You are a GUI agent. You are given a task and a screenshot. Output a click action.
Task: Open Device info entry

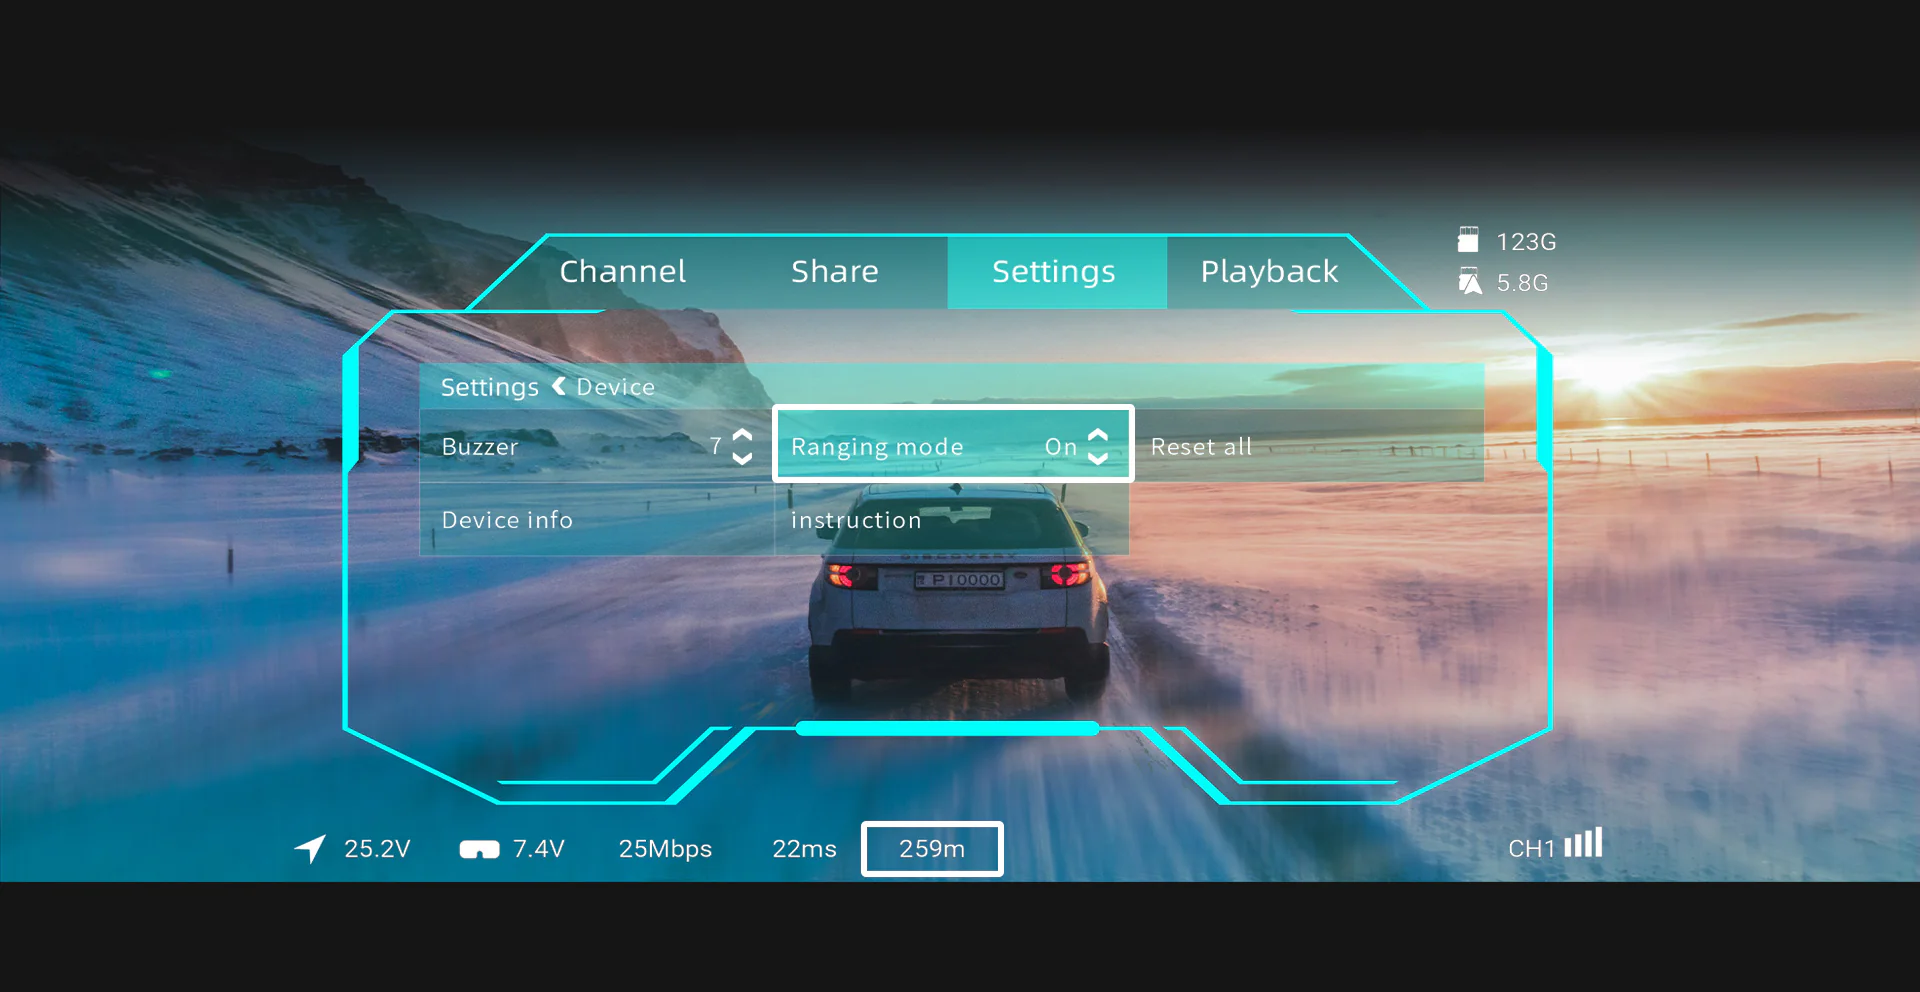[507, 520]
